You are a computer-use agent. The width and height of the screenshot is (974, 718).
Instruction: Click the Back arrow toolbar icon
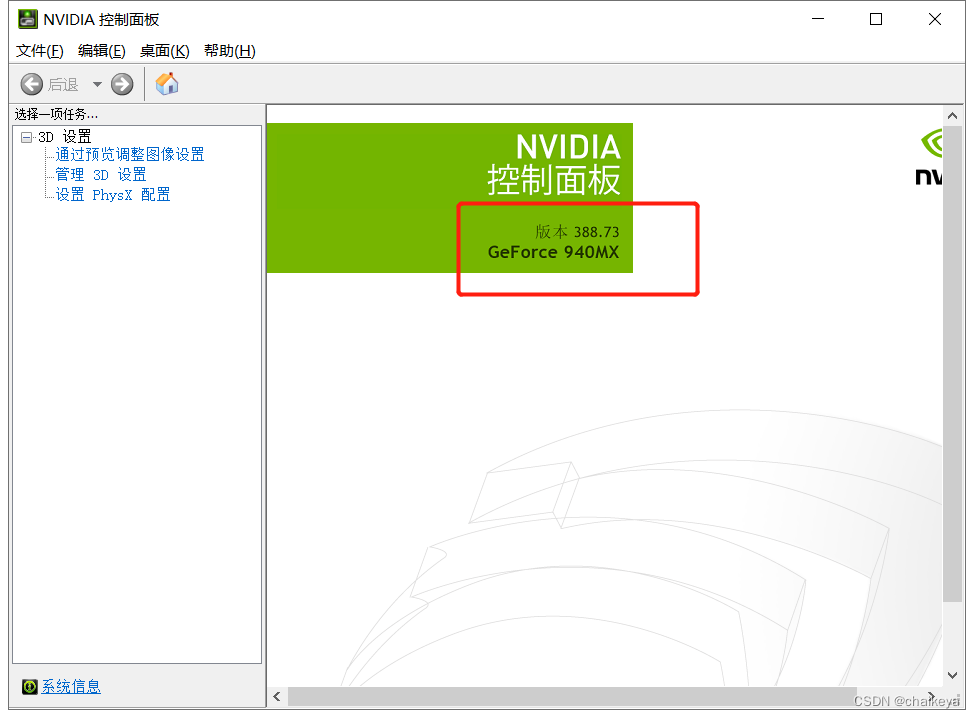32,84
